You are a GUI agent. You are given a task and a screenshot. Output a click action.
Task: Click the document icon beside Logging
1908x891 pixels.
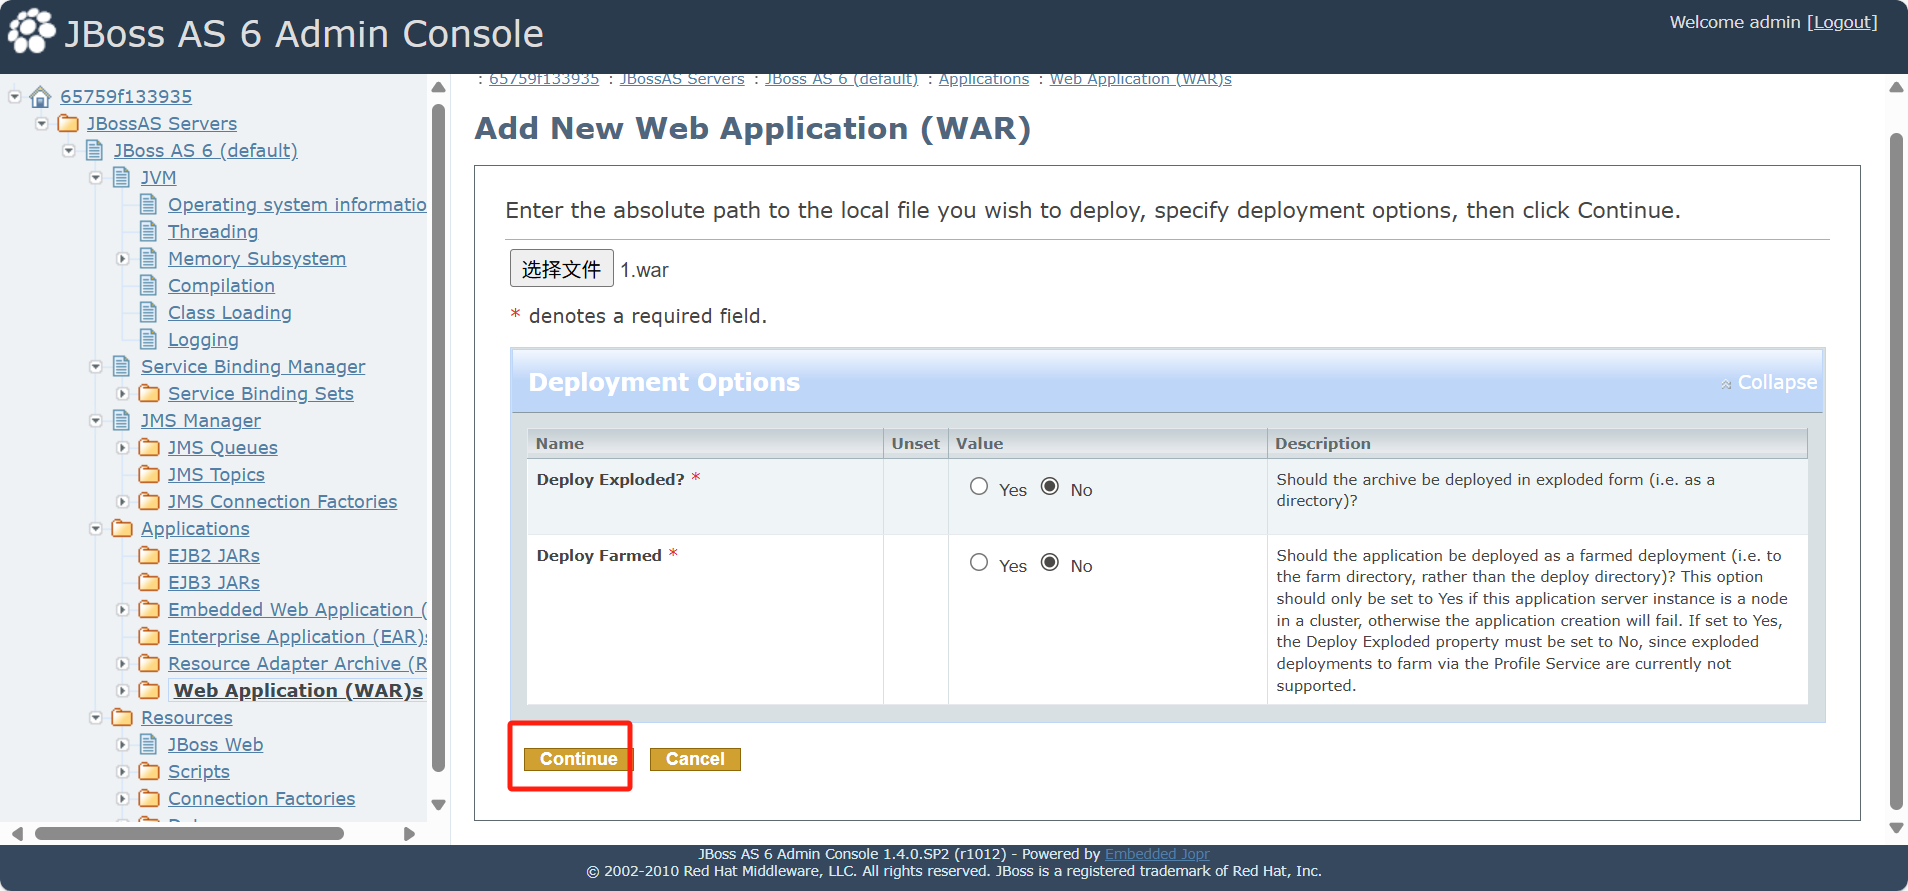pyautogui.click(x=148, y=339)
